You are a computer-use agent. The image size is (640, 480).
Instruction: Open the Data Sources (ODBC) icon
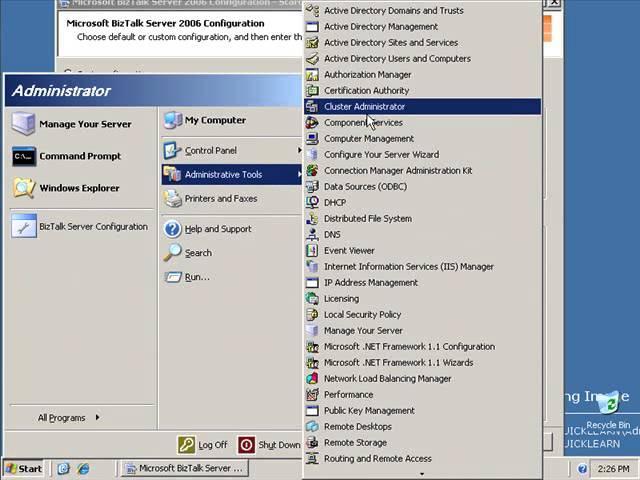(312, 187)
